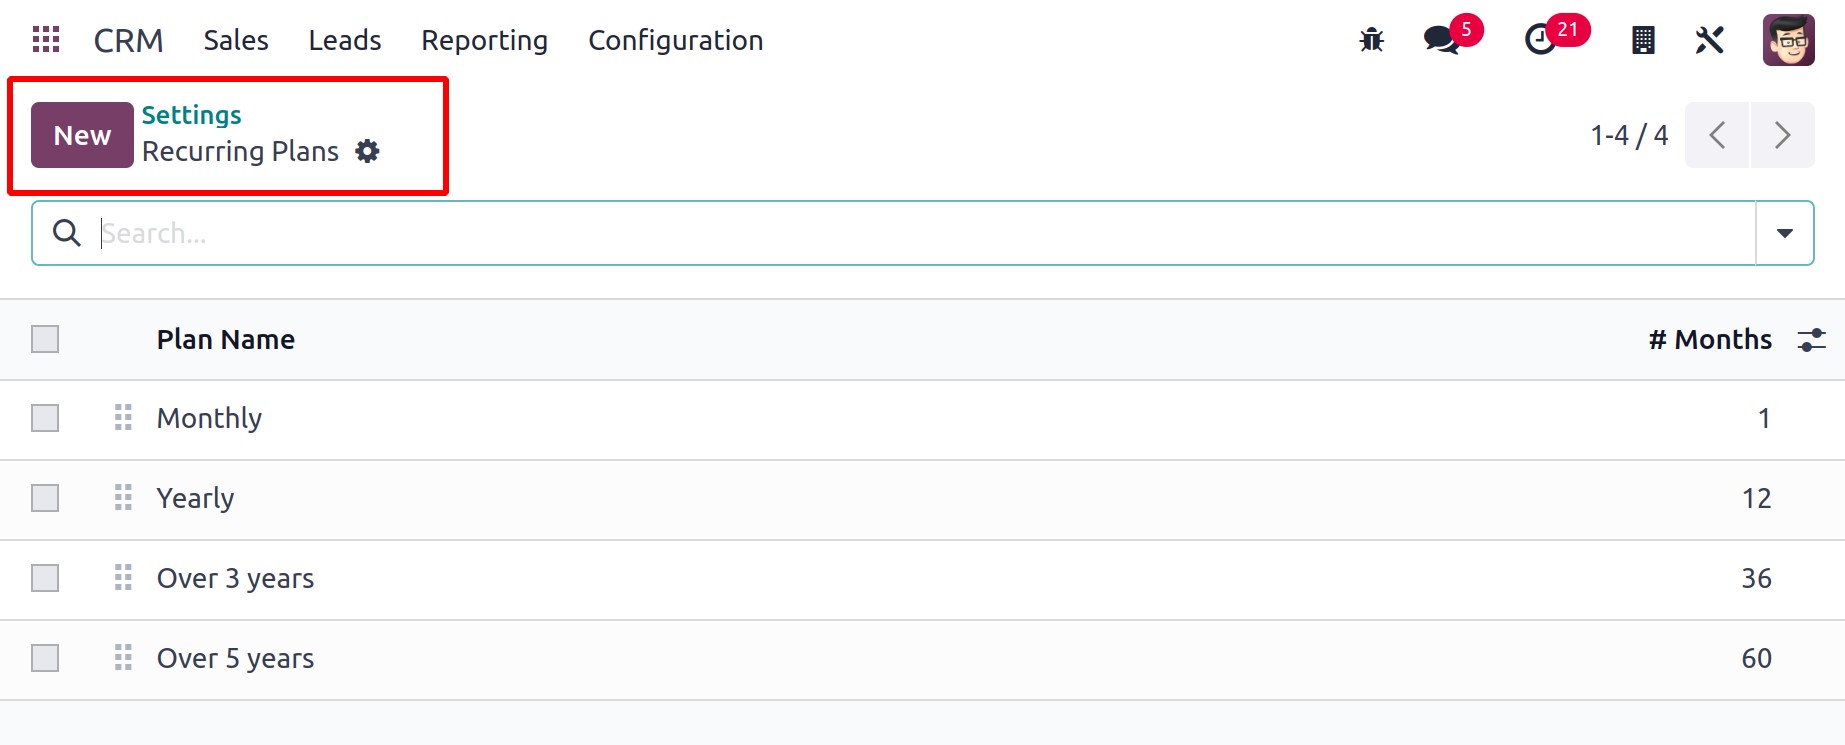Open the tools wrench icon menu
This screenshot has width=1845, height=745.
1710,40
